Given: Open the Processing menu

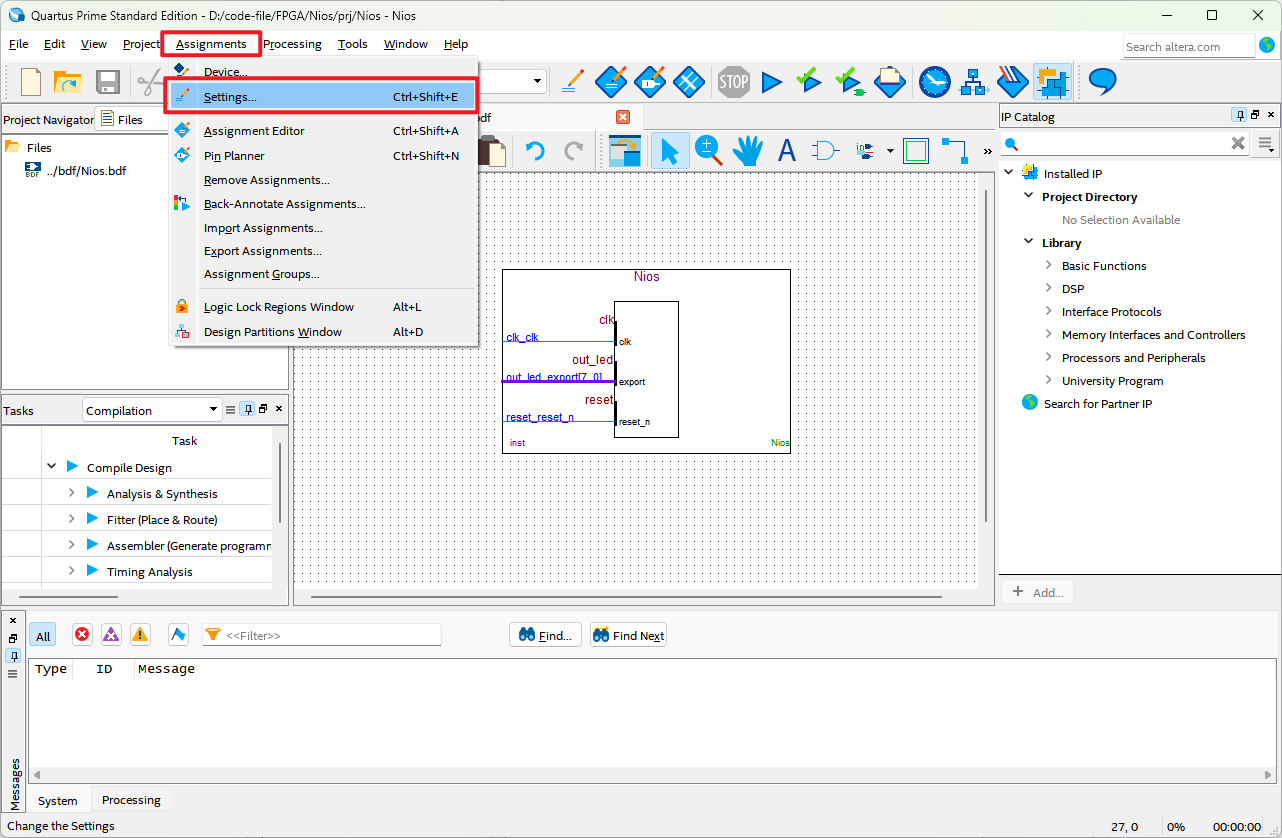Looking at the screenshot, I should pos(292,44).
